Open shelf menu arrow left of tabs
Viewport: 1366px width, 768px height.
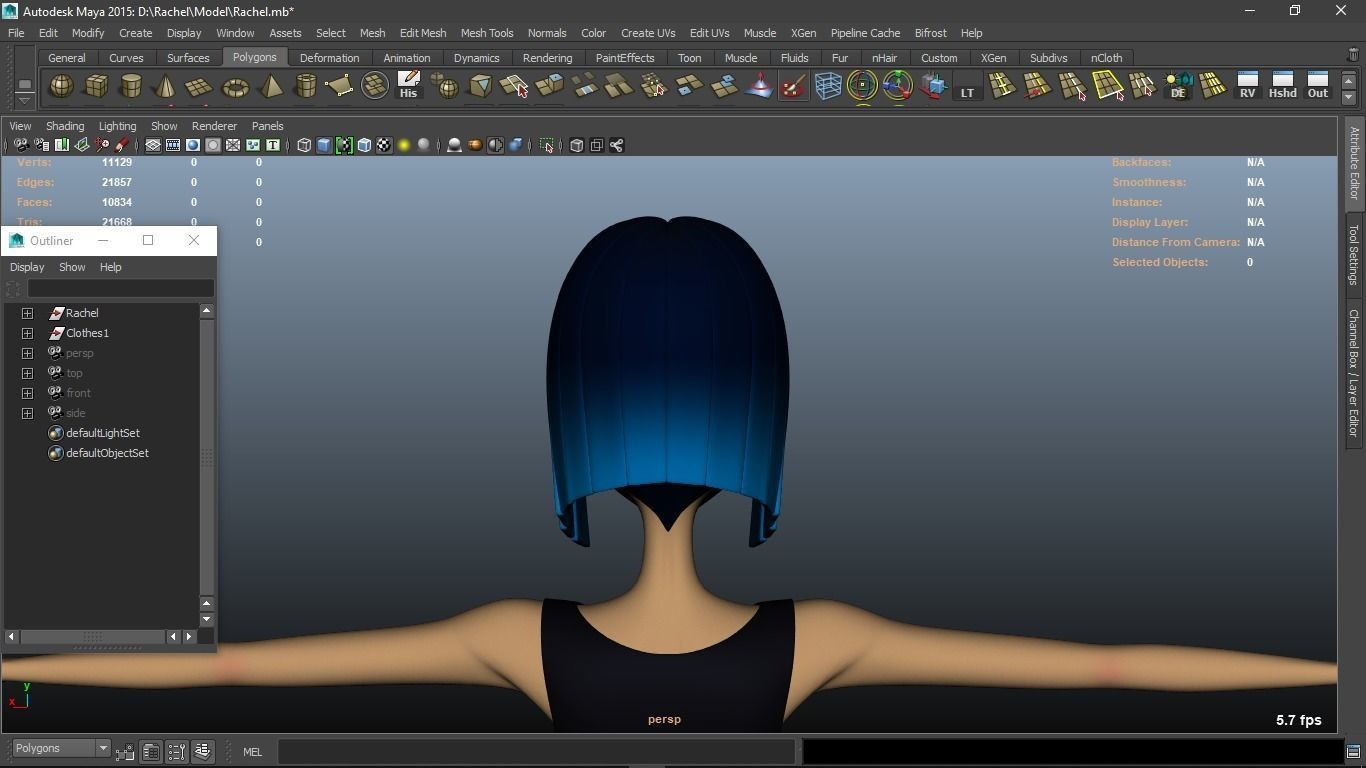pyautogui.click(x=24, y=101)
